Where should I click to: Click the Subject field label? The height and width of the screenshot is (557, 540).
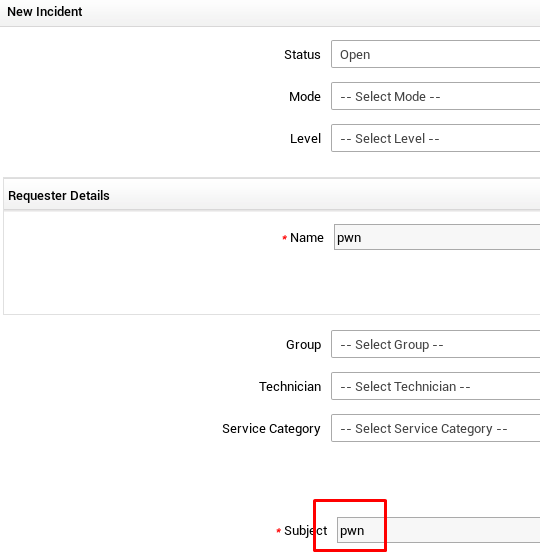coord(306,531)
